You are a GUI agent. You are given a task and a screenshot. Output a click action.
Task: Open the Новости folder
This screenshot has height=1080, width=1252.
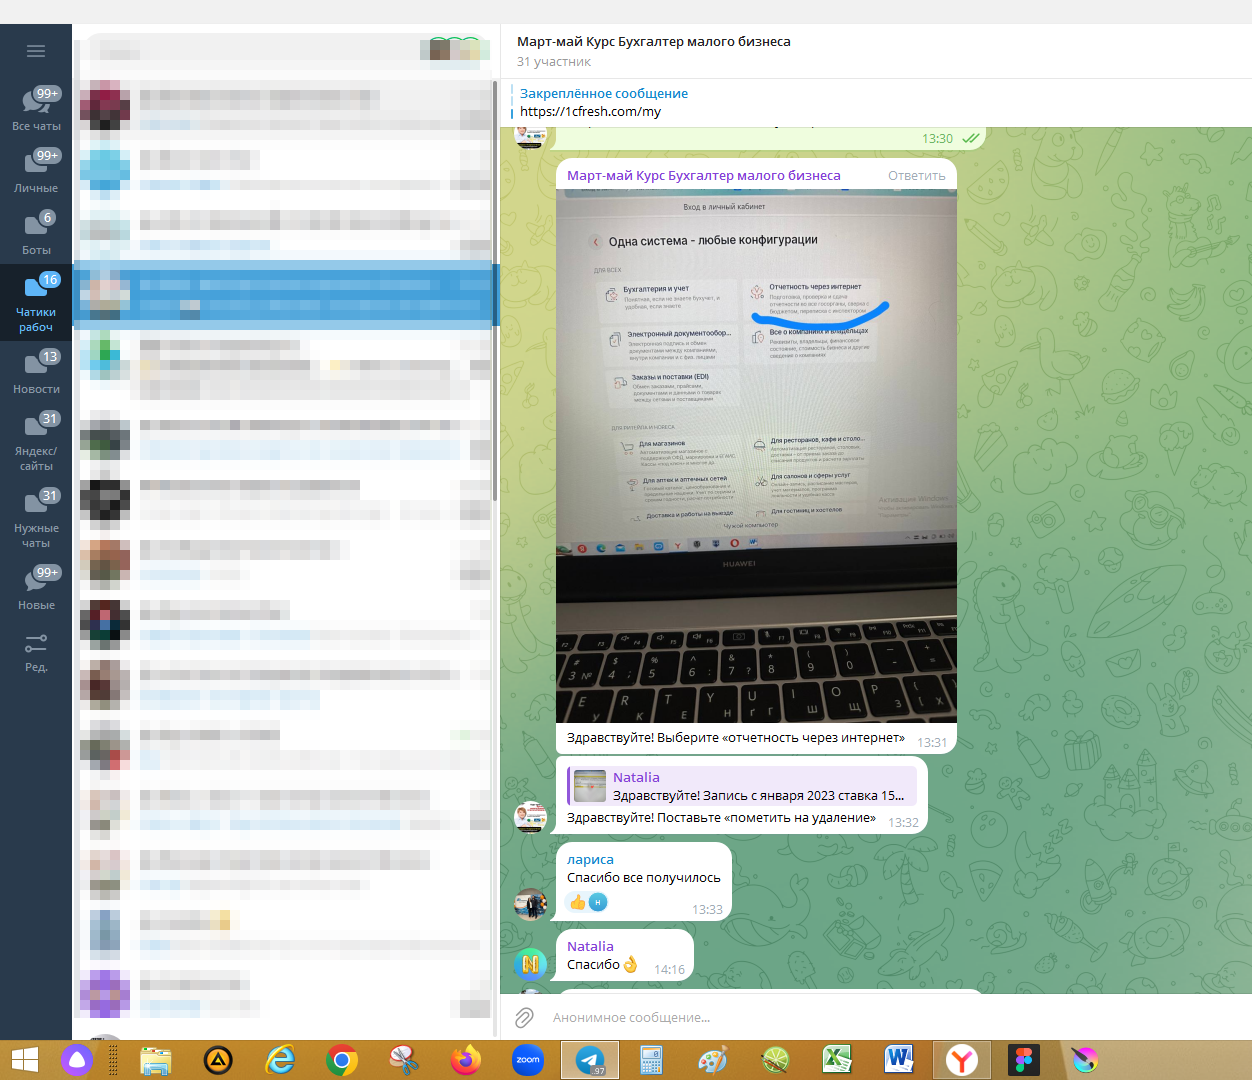point(36,371)
